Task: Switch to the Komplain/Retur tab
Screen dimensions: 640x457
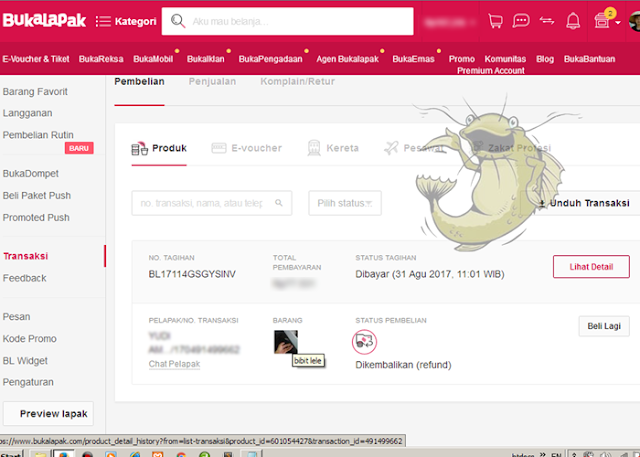Action: tap(298, 82)
